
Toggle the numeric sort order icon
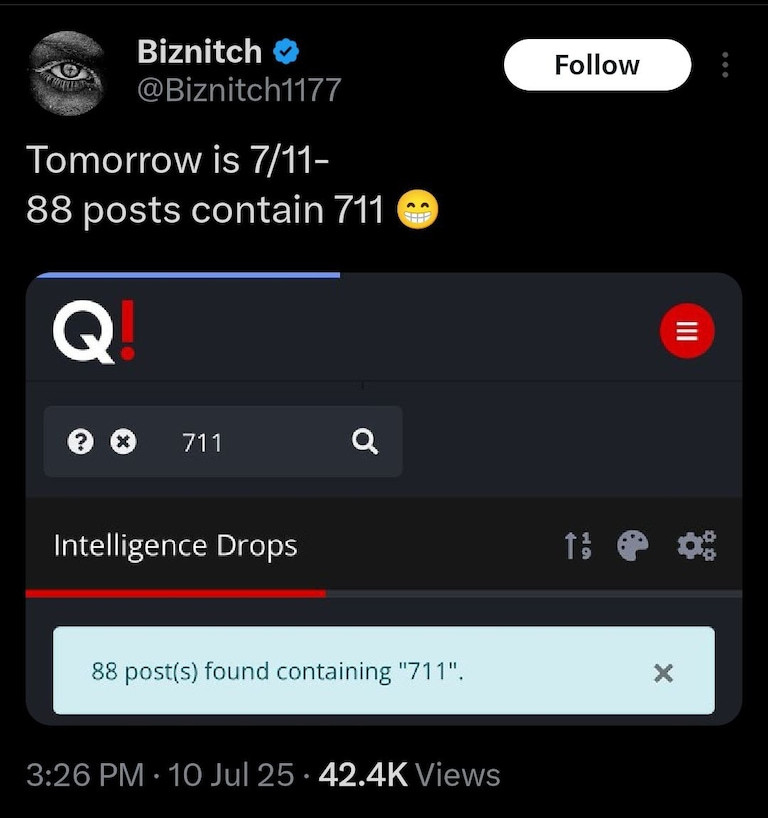[x=578, y=546]
